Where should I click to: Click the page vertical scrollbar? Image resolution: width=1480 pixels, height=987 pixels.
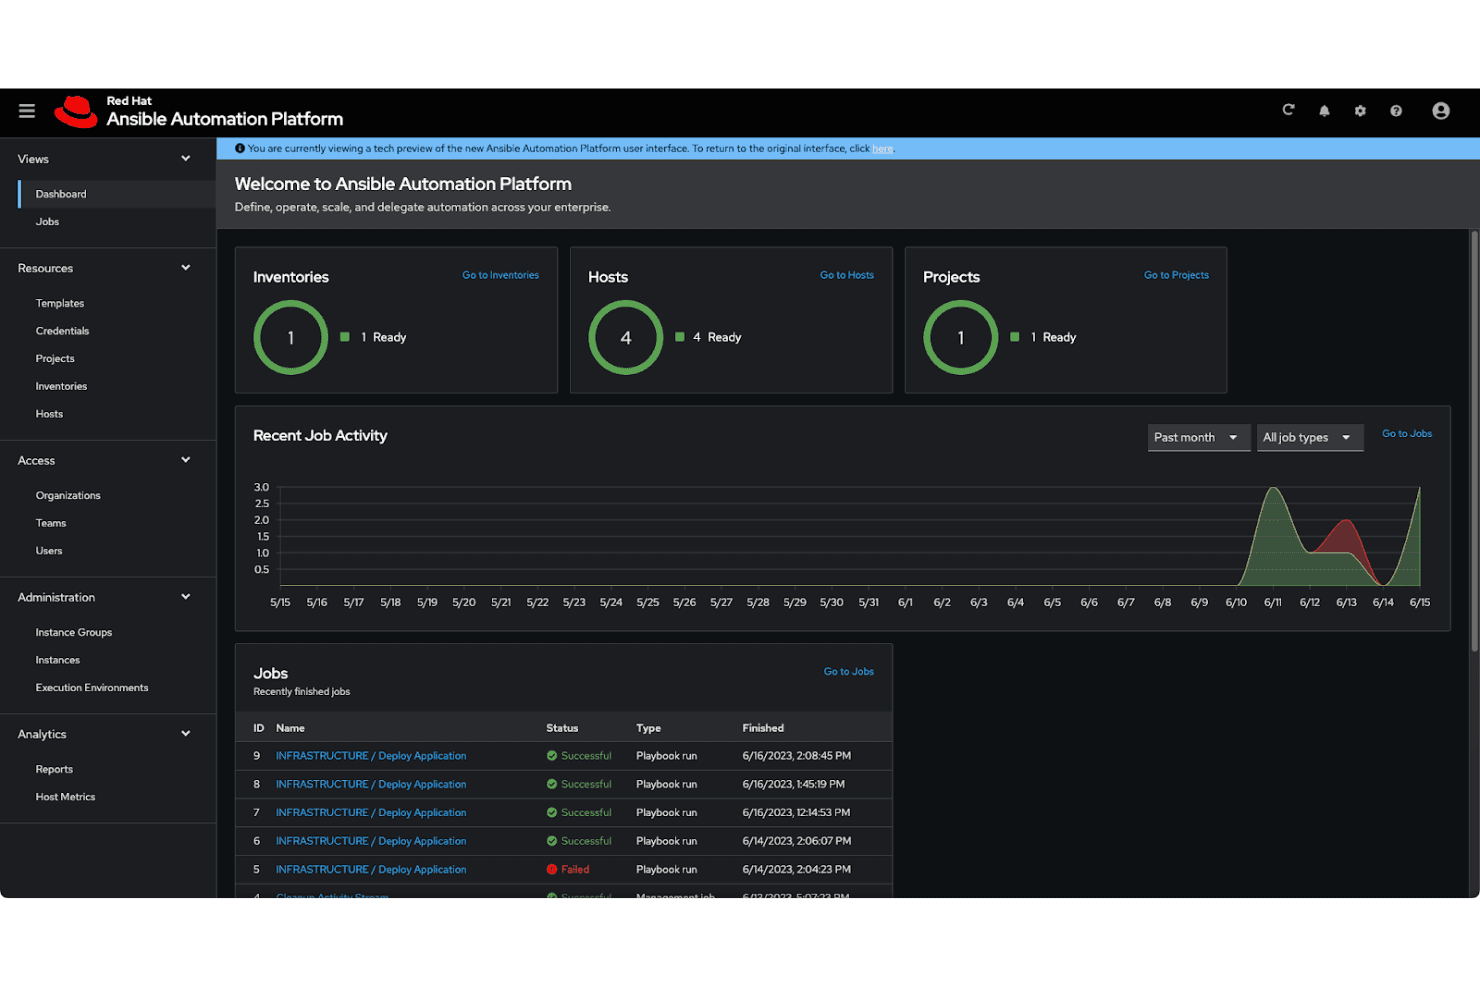[x=1474, y=440]
